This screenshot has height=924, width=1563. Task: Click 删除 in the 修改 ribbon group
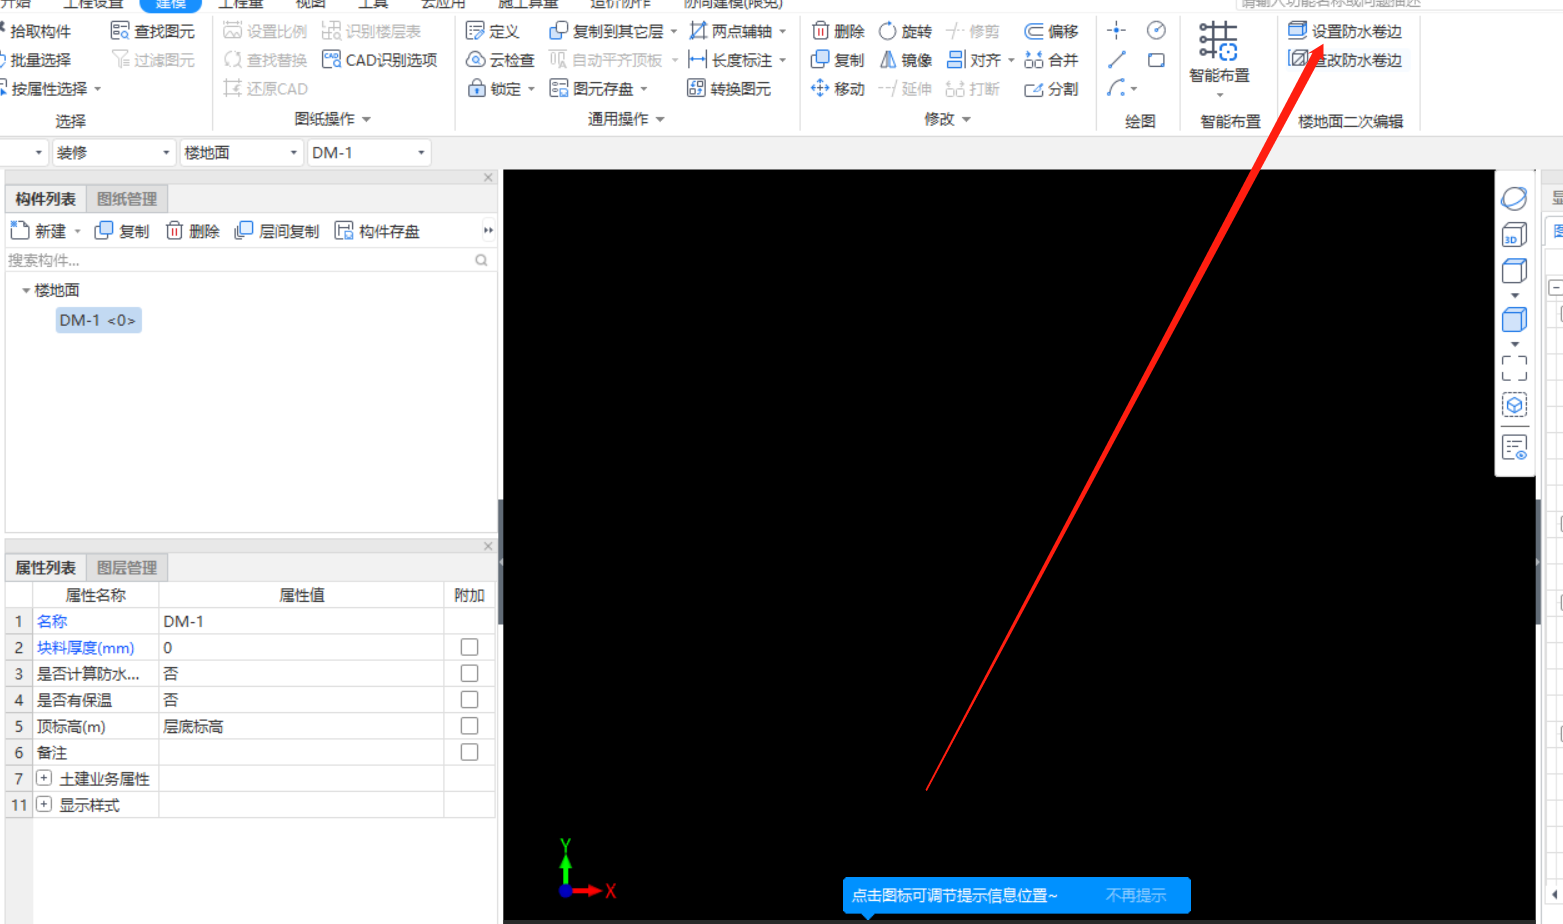838,31
